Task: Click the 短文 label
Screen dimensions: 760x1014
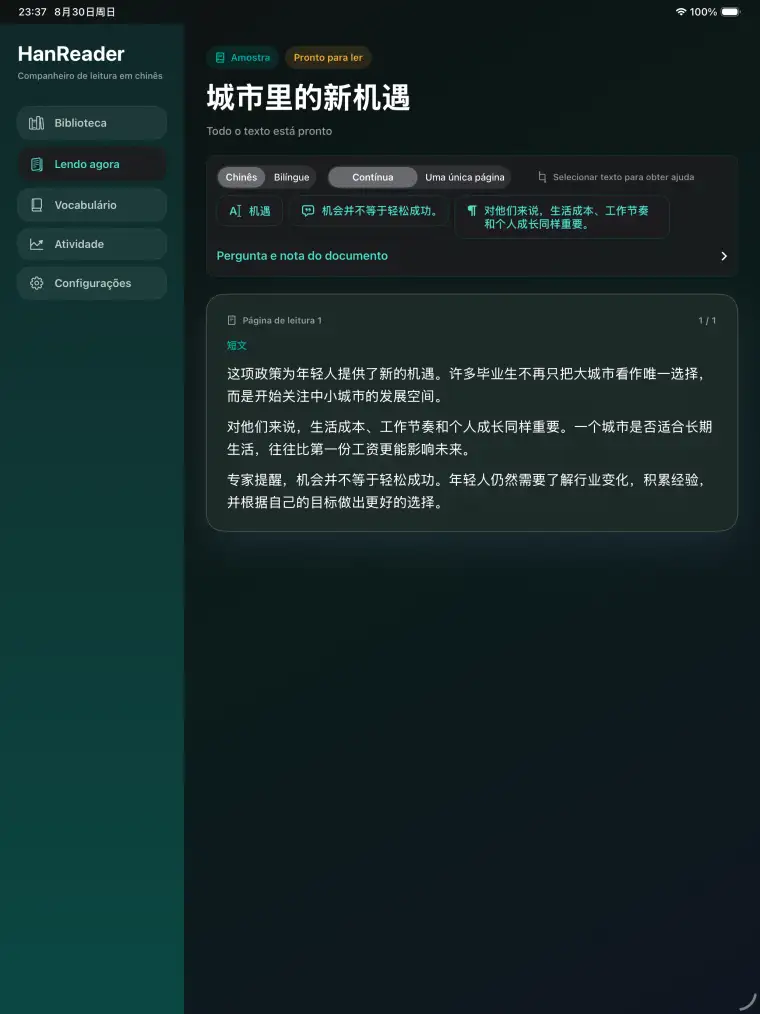Action: coord(237,346)
